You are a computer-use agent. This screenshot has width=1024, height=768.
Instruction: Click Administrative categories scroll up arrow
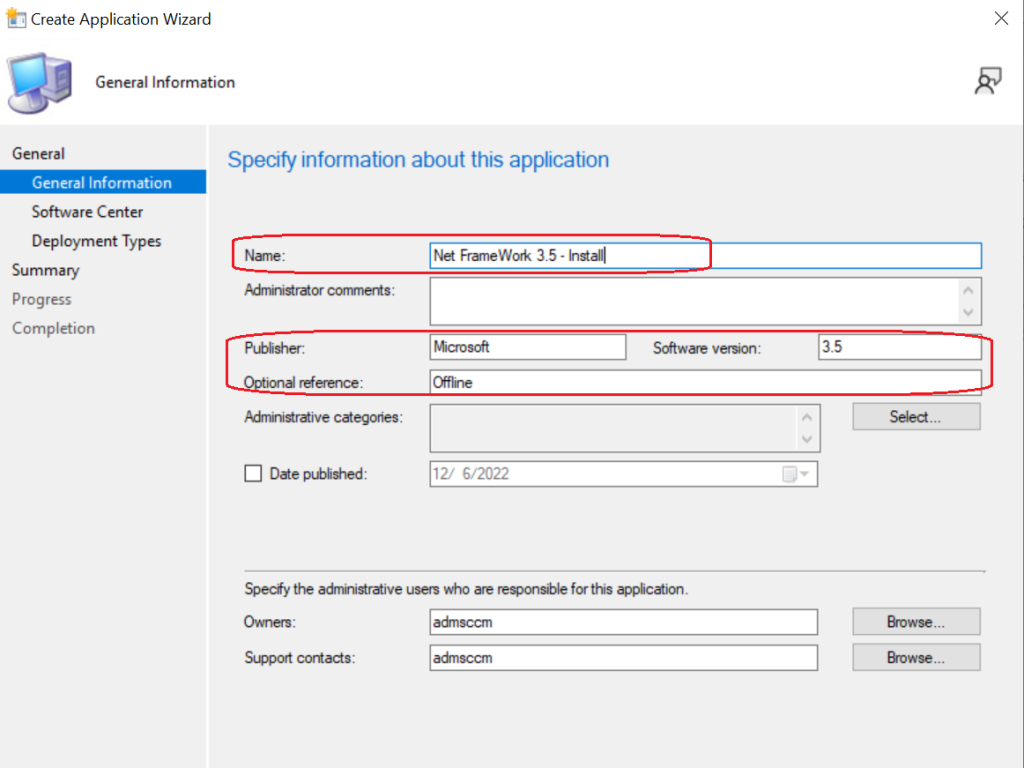coord(807,417)
